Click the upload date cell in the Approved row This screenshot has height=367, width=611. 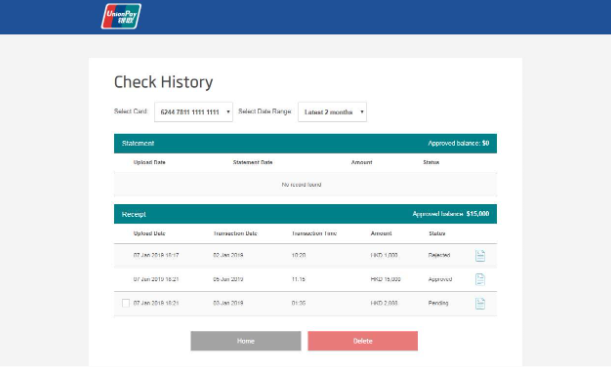(156, 279)
